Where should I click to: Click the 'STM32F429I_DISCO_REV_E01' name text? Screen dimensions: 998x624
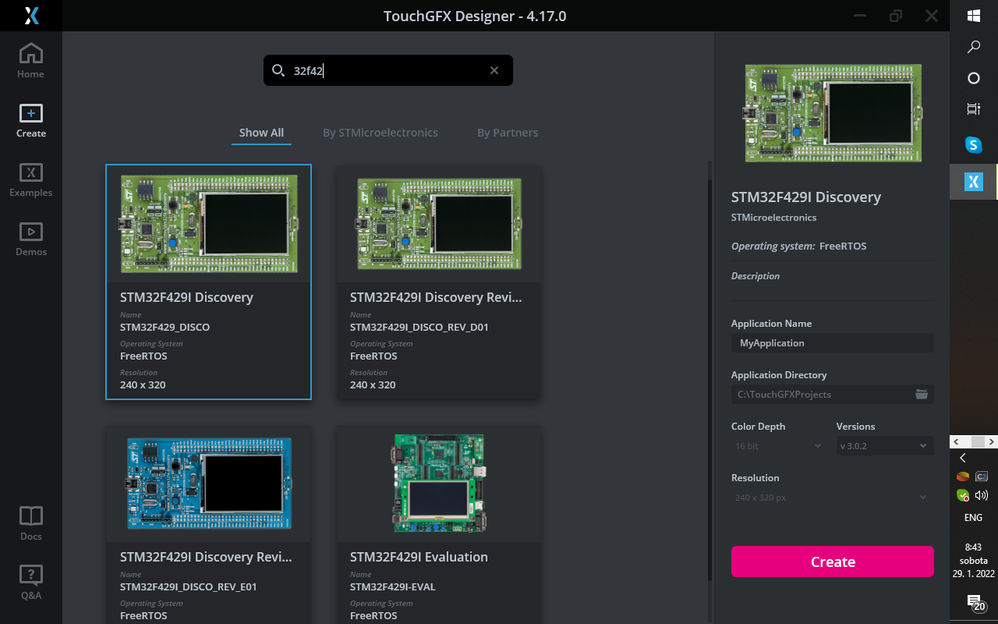[188, 587]
